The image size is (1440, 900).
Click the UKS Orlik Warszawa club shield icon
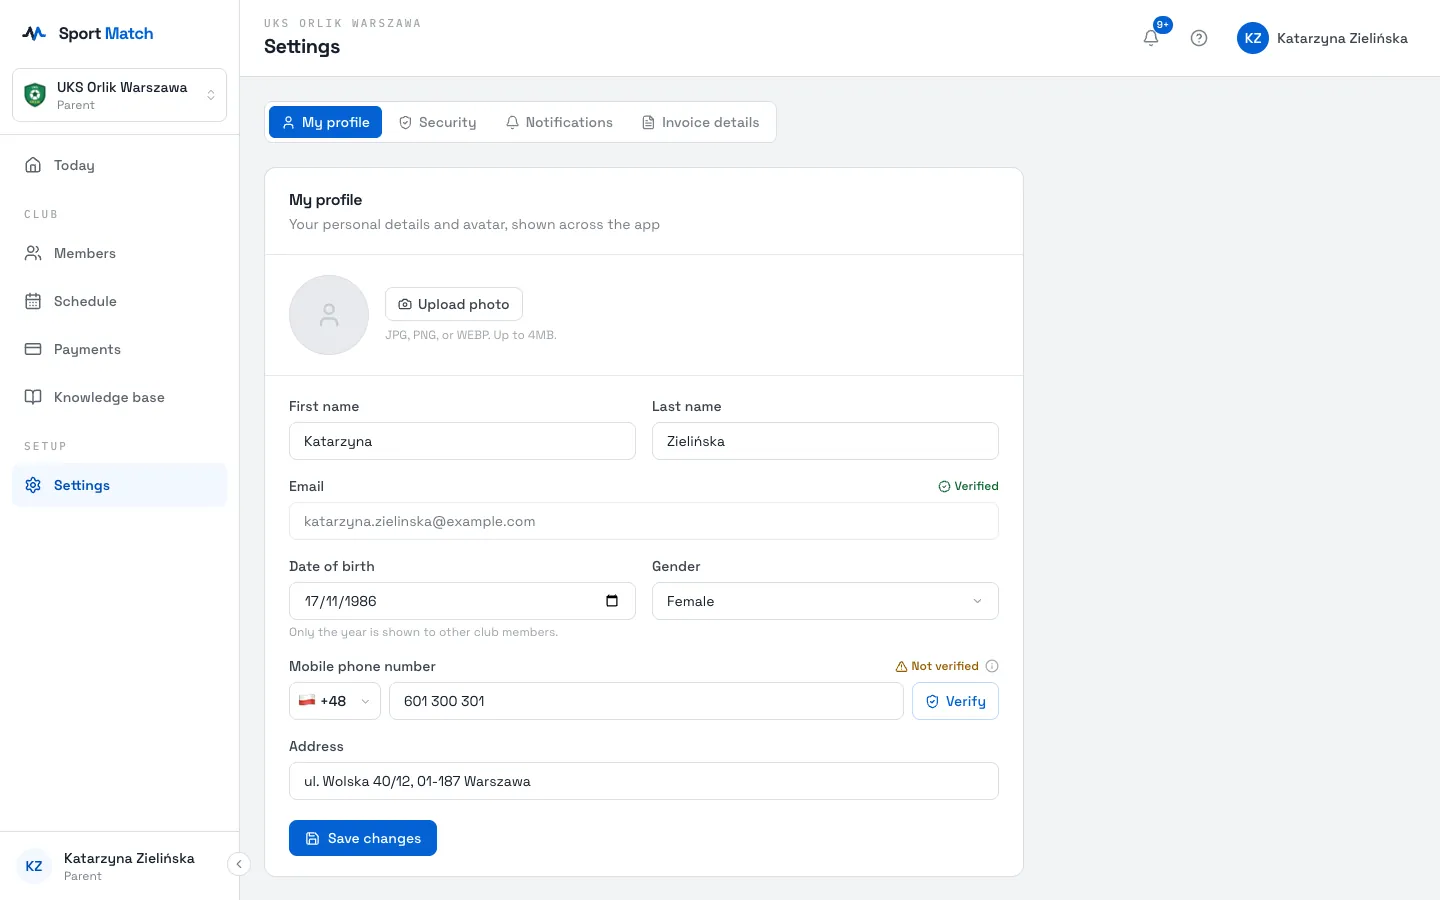(35, 95)
